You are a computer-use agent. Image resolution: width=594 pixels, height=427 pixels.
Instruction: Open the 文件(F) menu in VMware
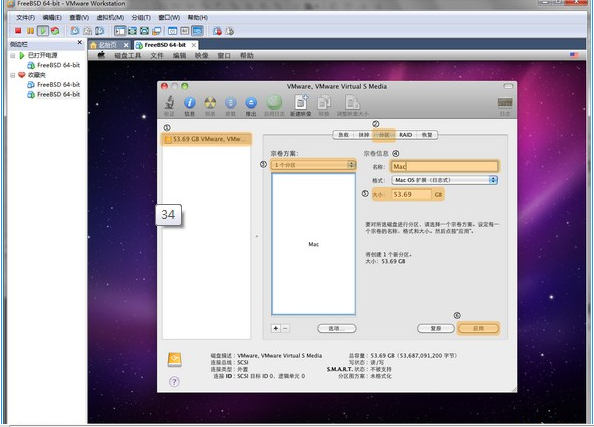pyautogui.click(x=25, y=17)
